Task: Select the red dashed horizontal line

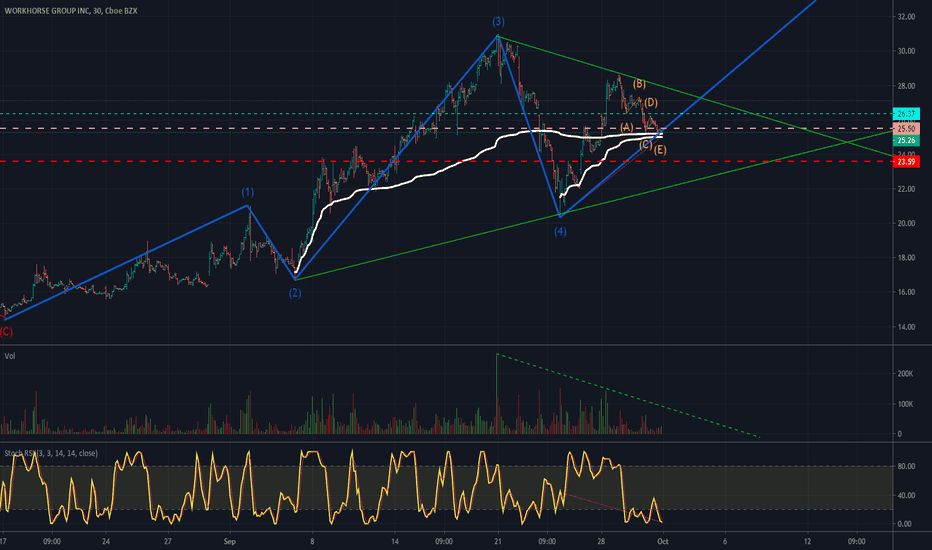Action: click(x=446, y=162)
